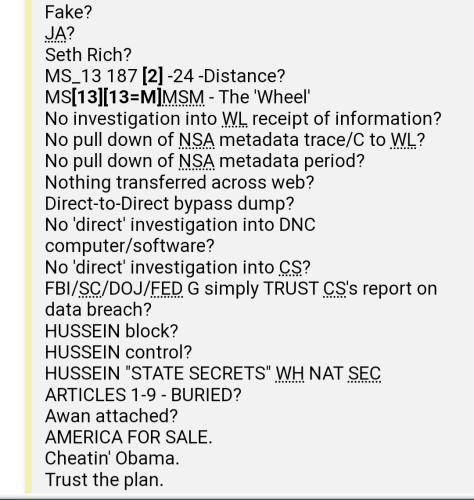Click NSA in the 'metadata period' line
Screen dimensions: 474x500
pos(197,161)
